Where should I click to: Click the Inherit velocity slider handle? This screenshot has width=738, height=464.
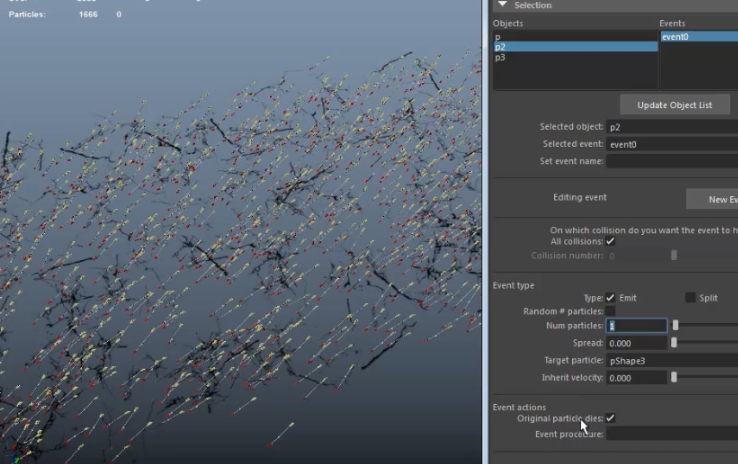[x=674, y=377]
